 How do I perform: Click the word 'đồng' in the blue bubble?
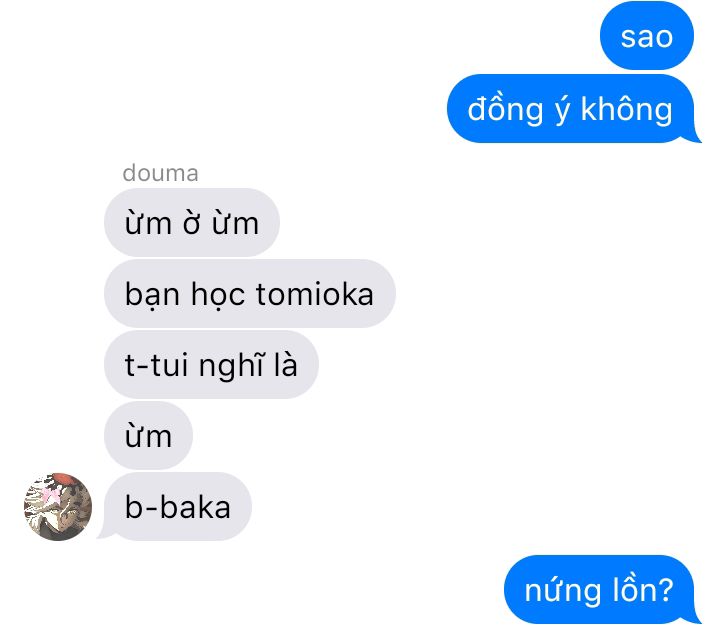[x=505, y=110]
